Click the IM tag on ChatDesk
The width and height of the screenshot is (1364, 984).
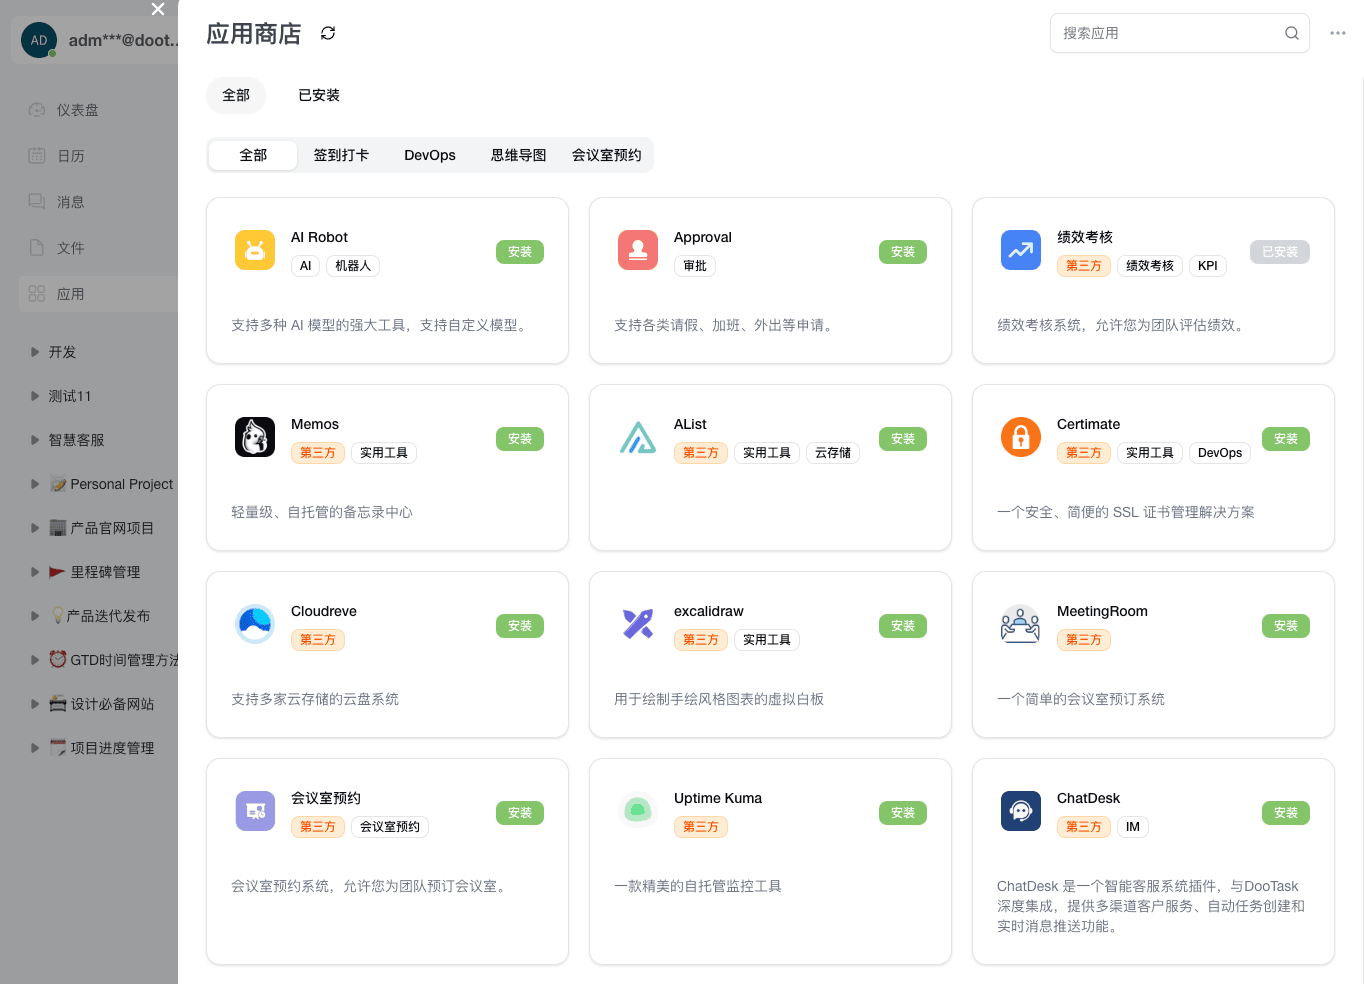click(x=1133, y=827)
